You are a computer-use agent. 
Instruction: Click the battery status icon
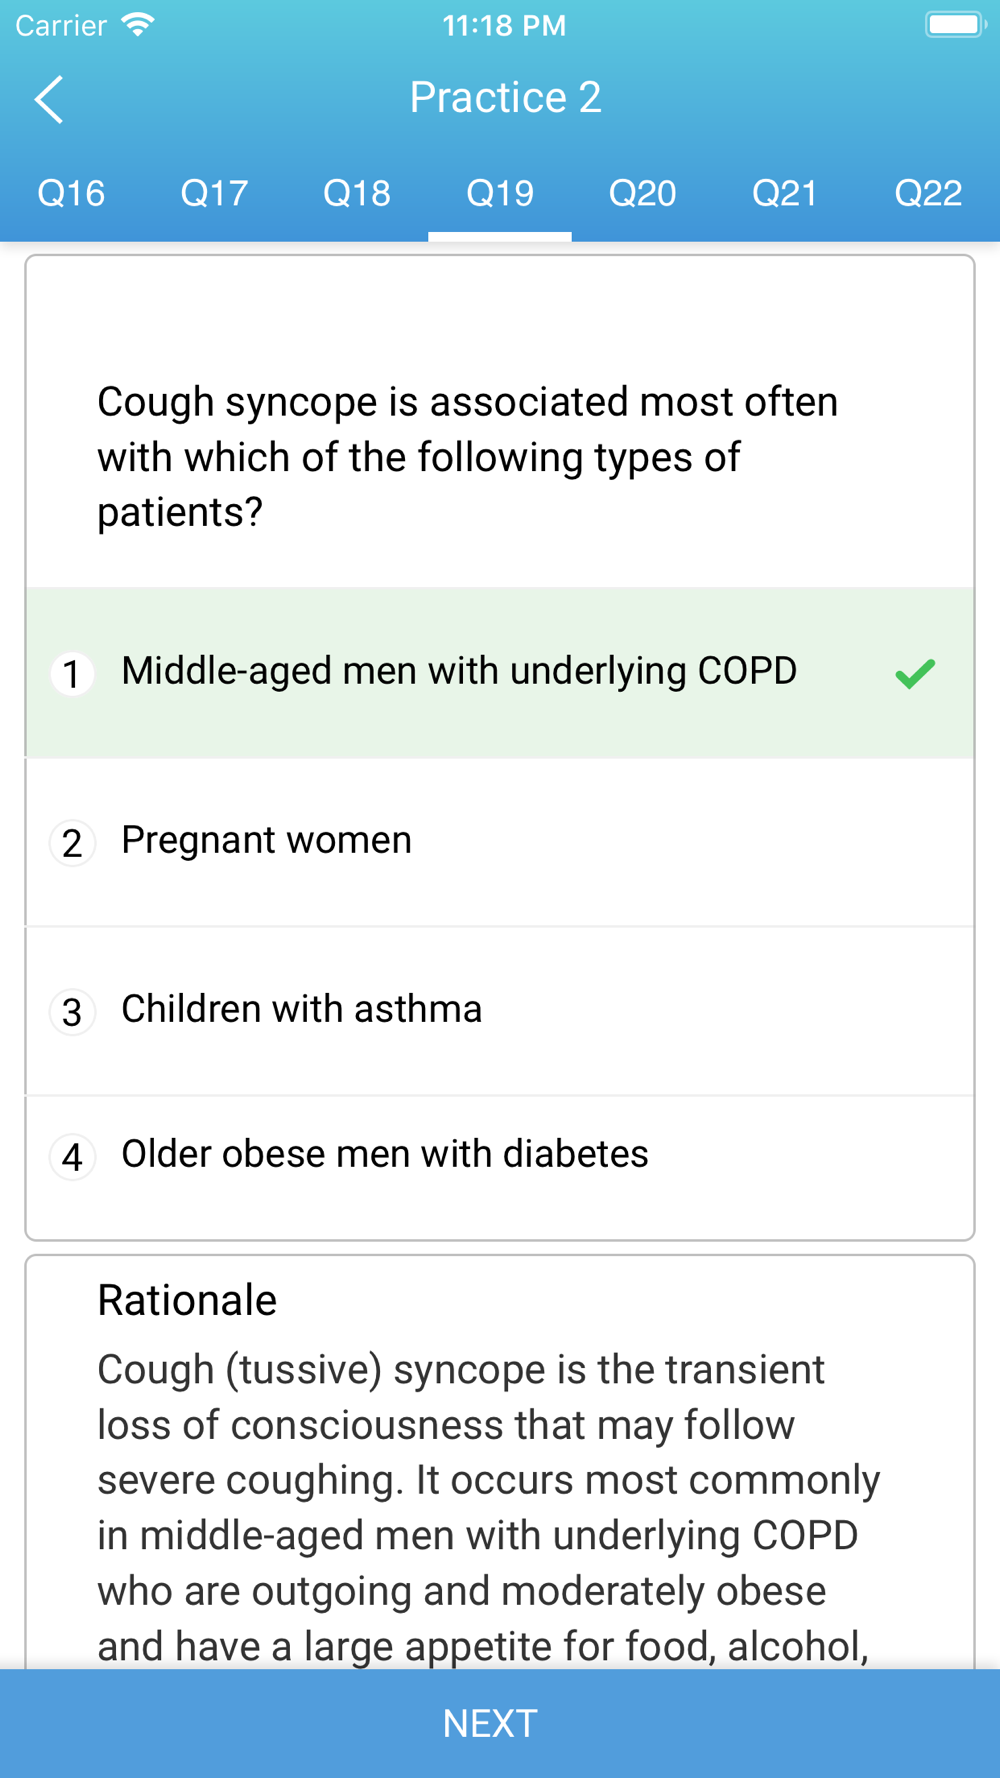[x=955, y=24]
